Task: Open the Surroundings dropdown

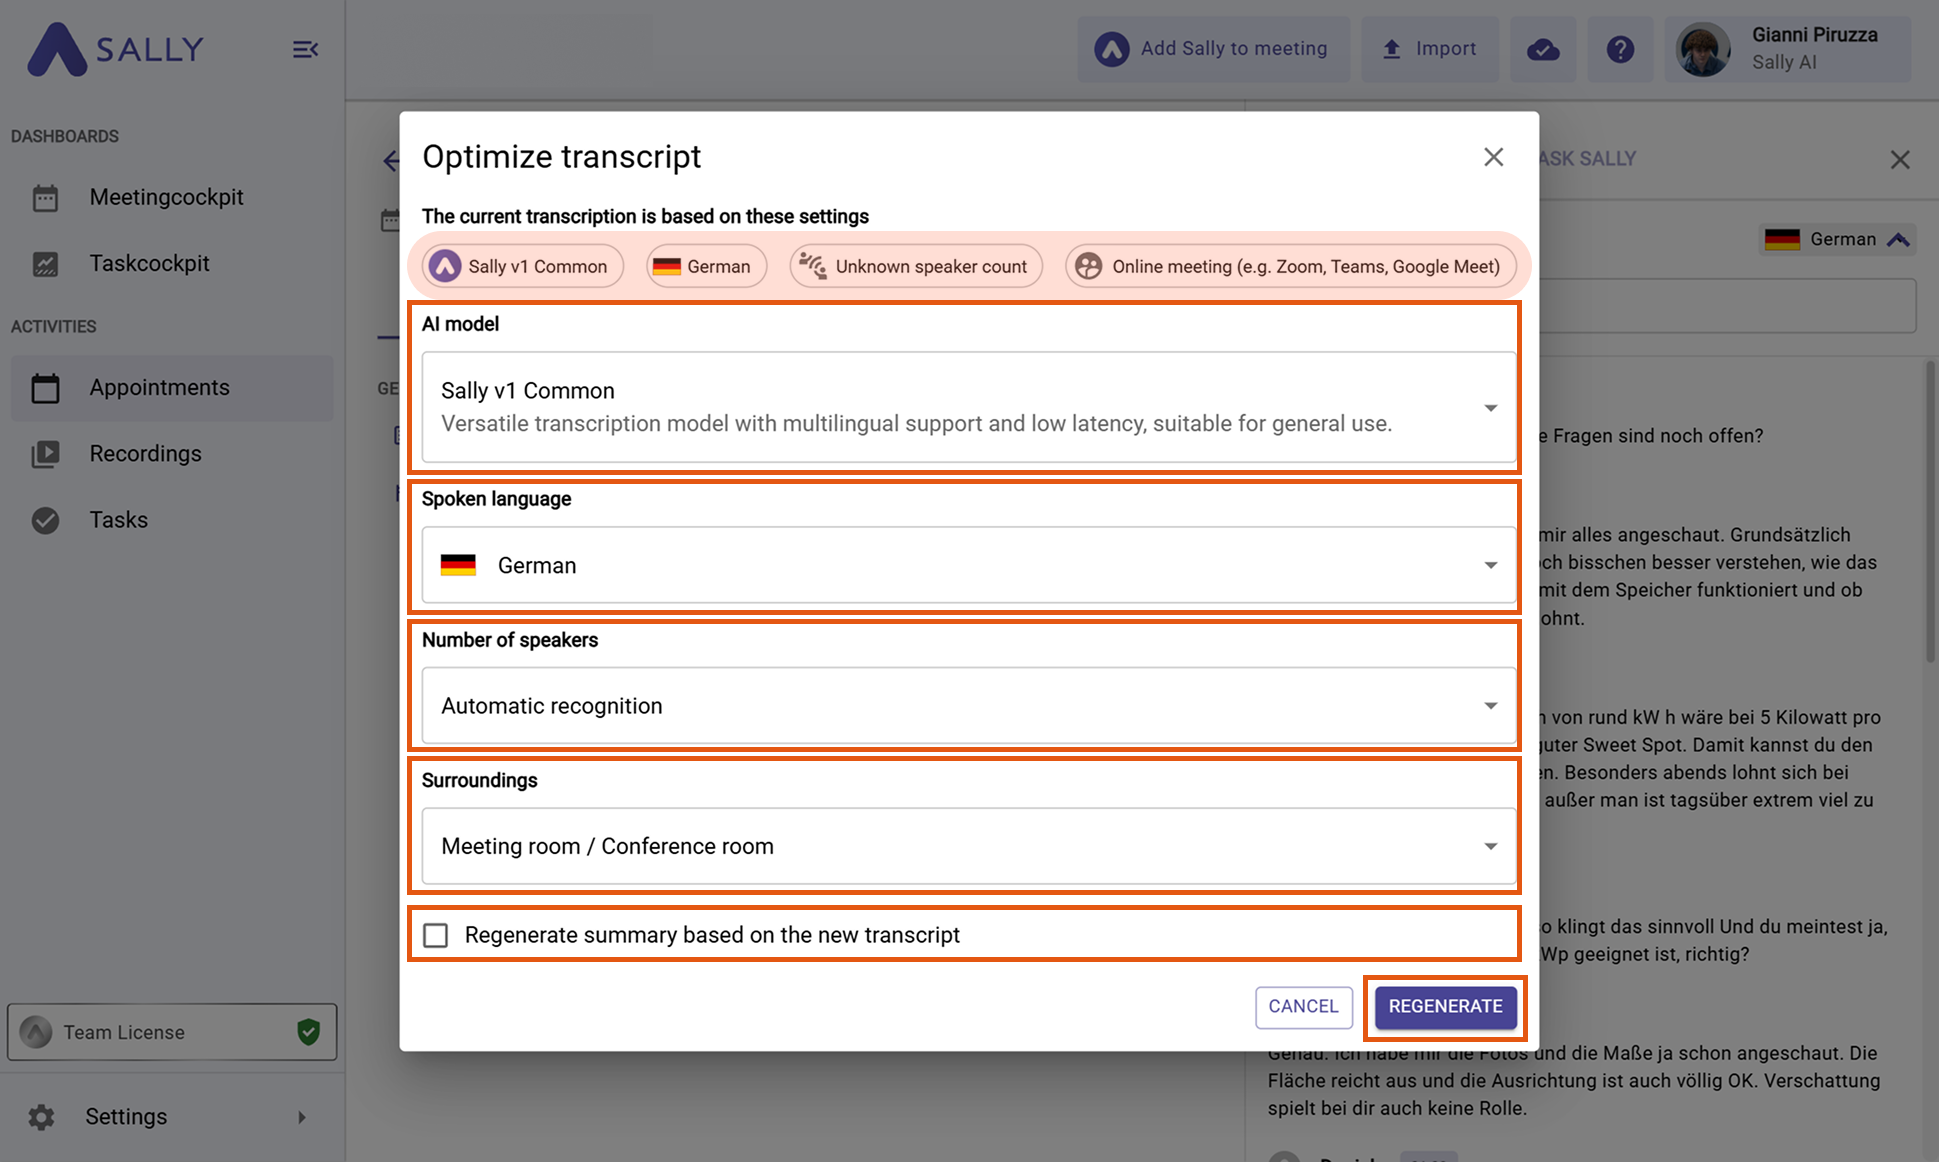Action: [x=968, y=846]
